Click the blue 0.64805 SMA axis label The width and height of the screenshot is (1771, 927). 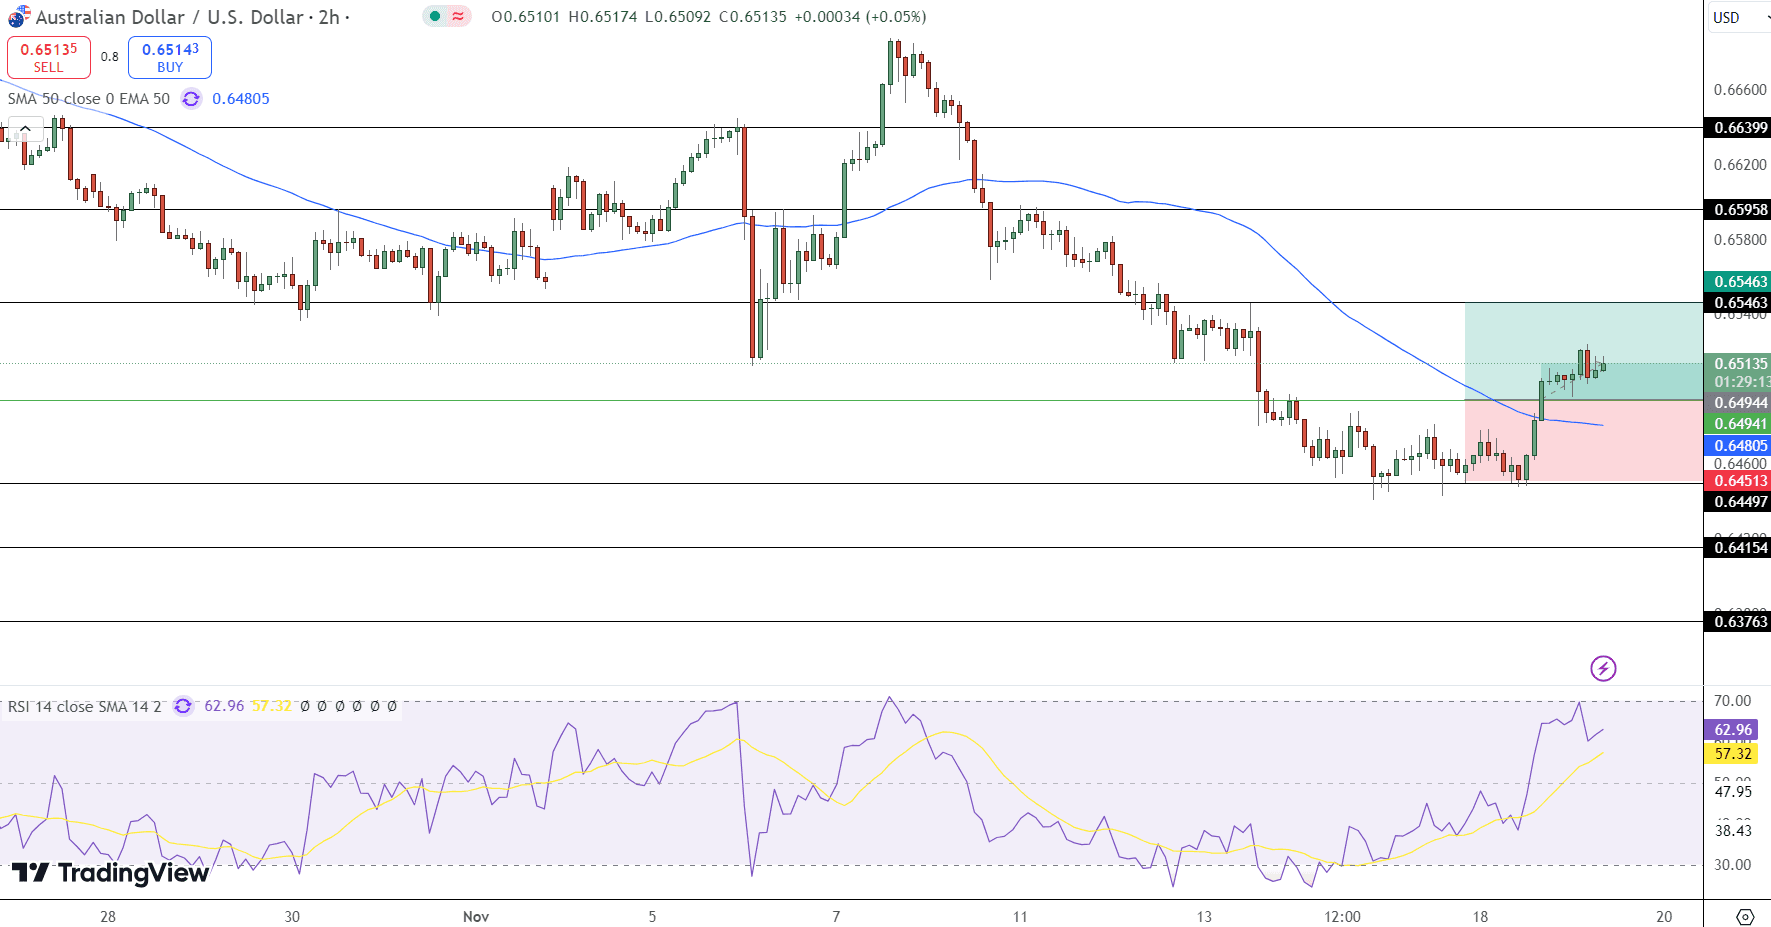(1738, 446)
